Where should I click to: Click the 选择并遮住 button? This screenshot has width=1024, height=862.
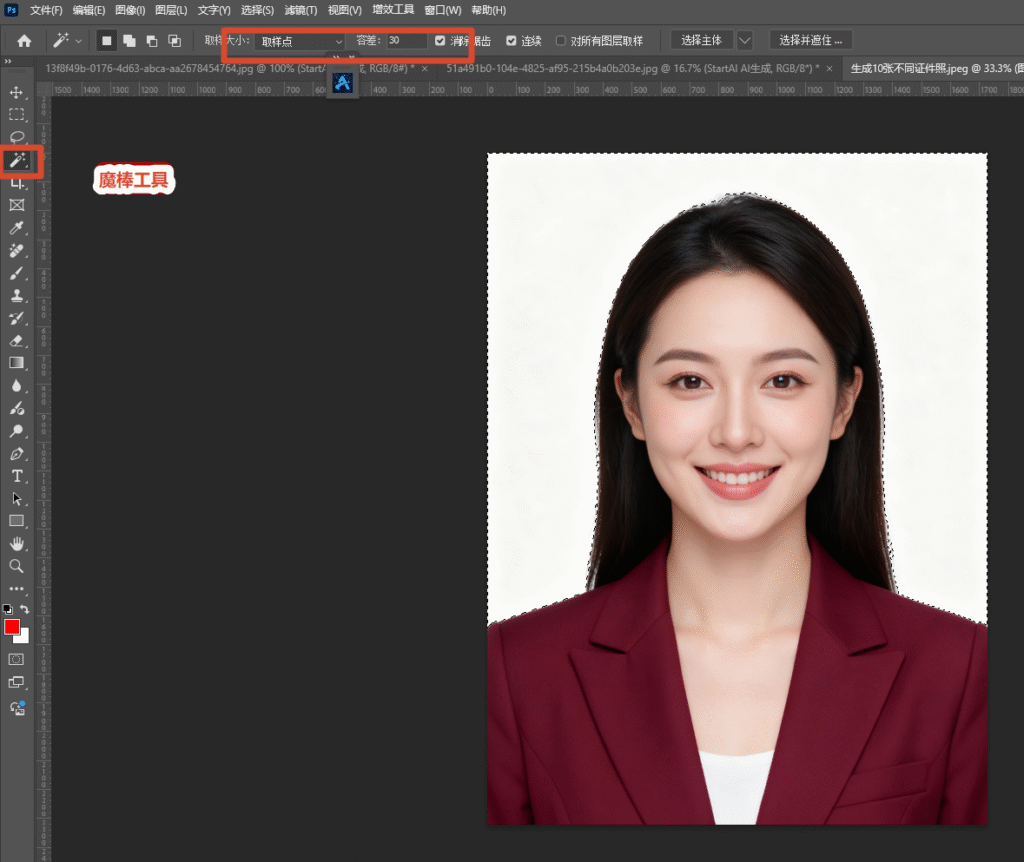pos(810,40)
